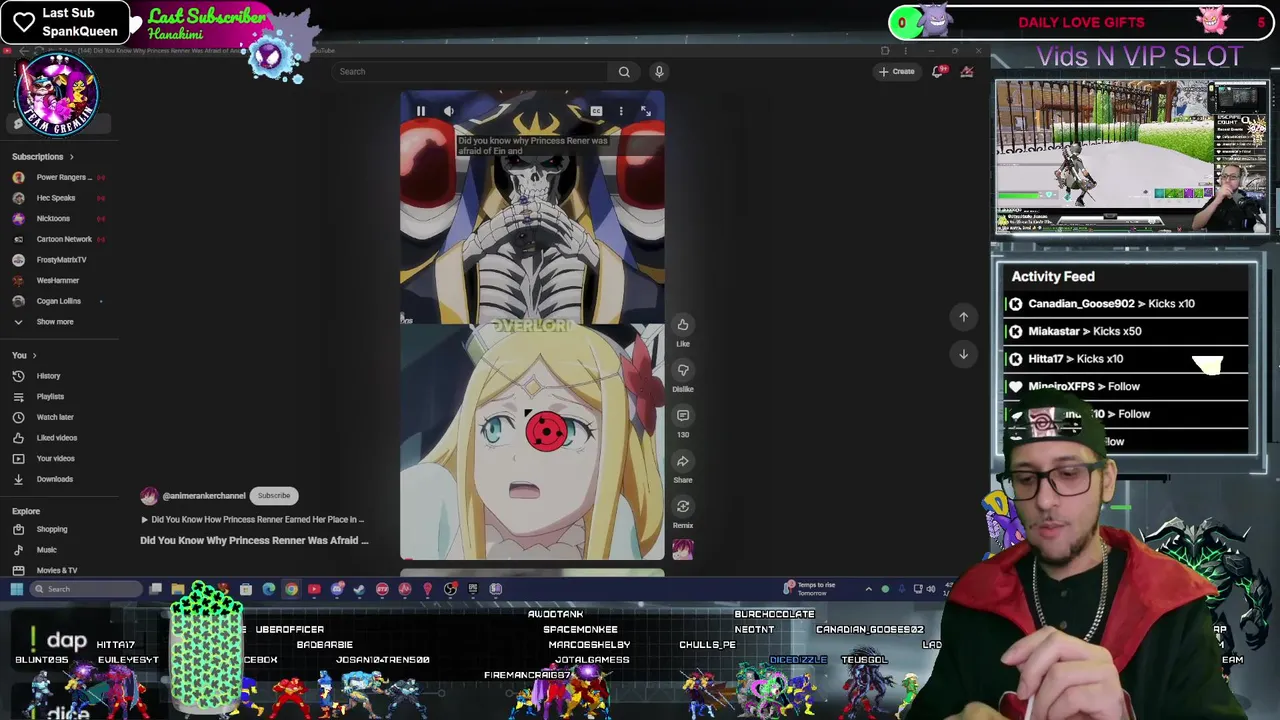Open the YouTube app on the taskbar
Viewport: 1280px width, 720px height.
pyautogui.click(x=314, y=589)
